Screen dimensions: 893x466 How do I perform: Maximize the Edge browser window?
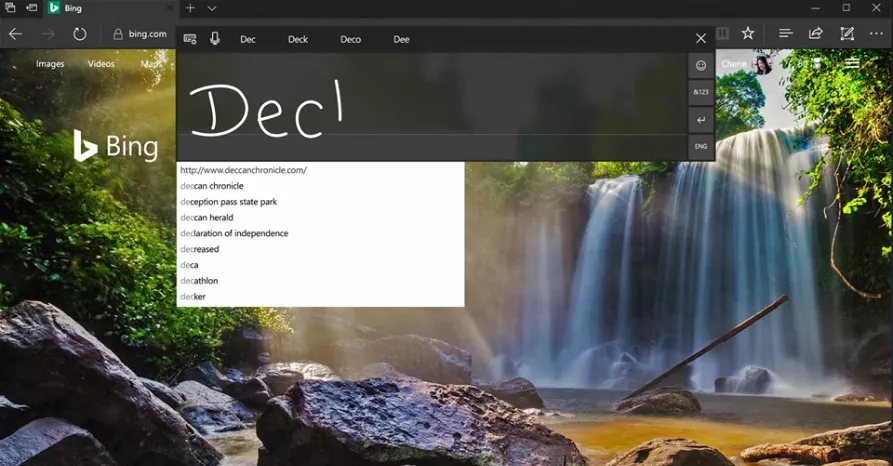pos(846,8)
